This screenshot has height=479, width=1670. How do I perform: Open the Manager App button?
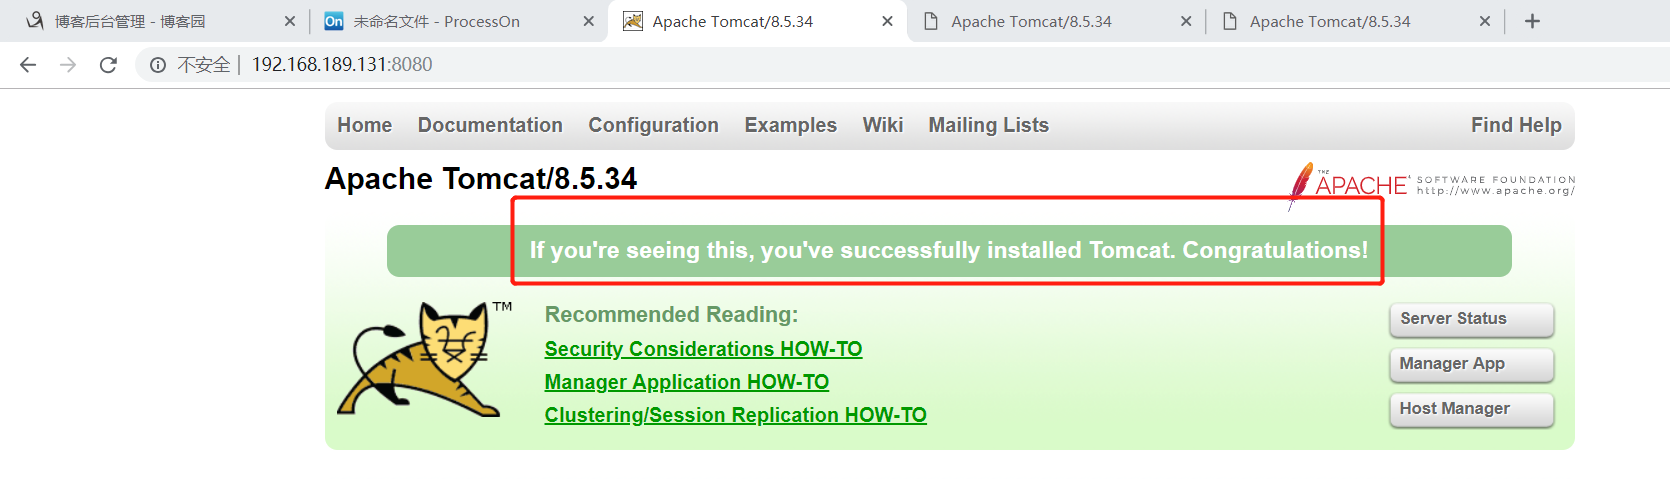[1471, 364]
